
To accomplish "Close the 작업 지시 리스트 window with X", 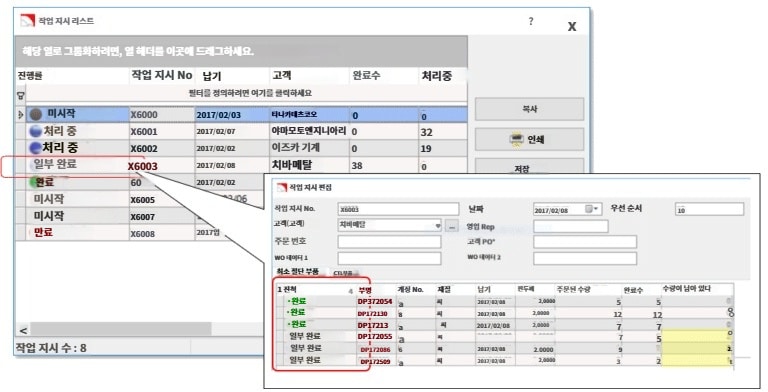I will click(x=572, y=26).
